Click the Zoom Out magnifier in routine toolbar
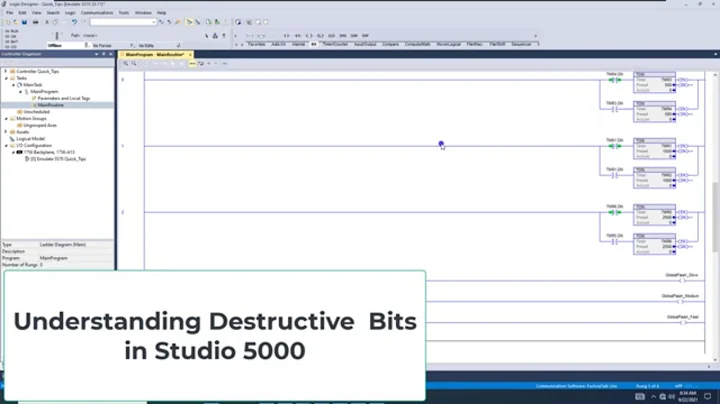 click(x=134, y=63)
